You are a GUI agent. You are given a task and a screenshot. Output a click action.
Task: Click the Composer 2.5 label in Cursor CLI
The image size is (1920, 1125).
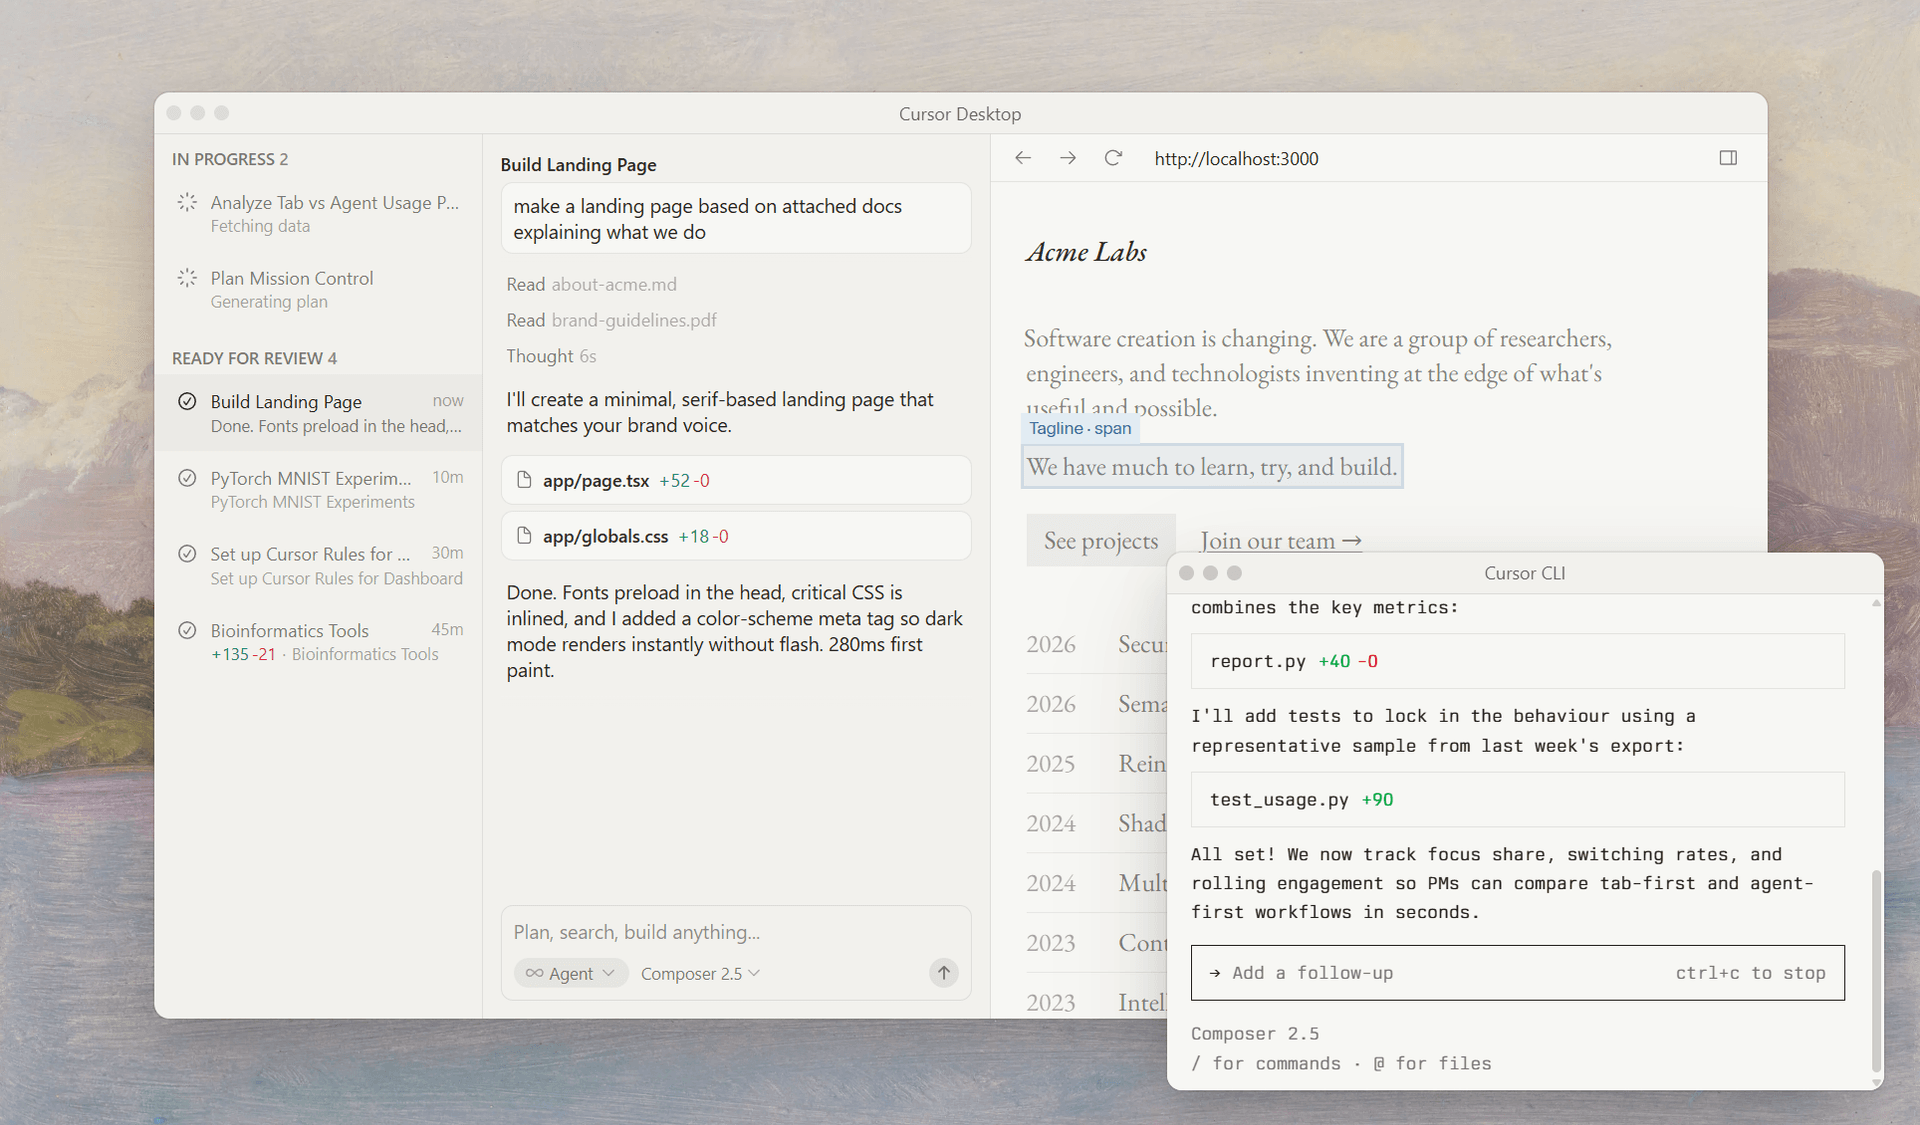1255,1033
